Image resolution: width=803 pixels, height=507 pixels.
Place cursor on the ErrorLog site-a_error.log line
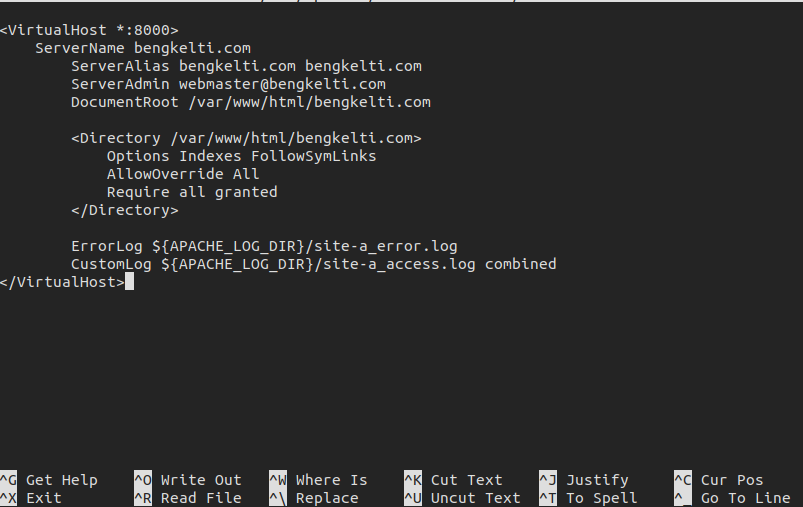coord(264,246)
